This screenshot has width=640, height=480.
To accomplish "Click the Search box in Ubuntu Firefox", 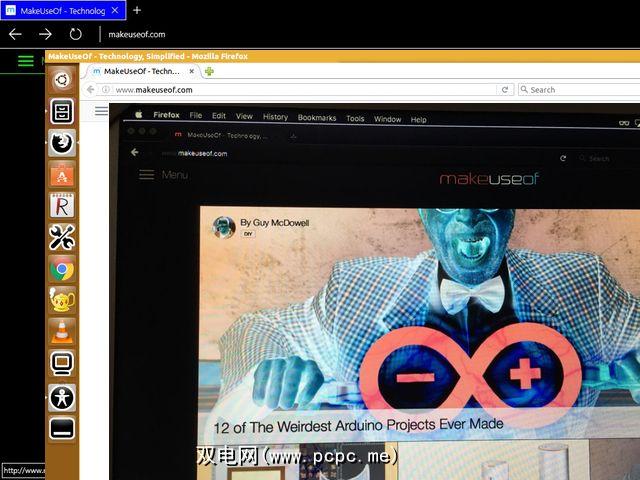I will pyautogui.click(x=580, y=90).
